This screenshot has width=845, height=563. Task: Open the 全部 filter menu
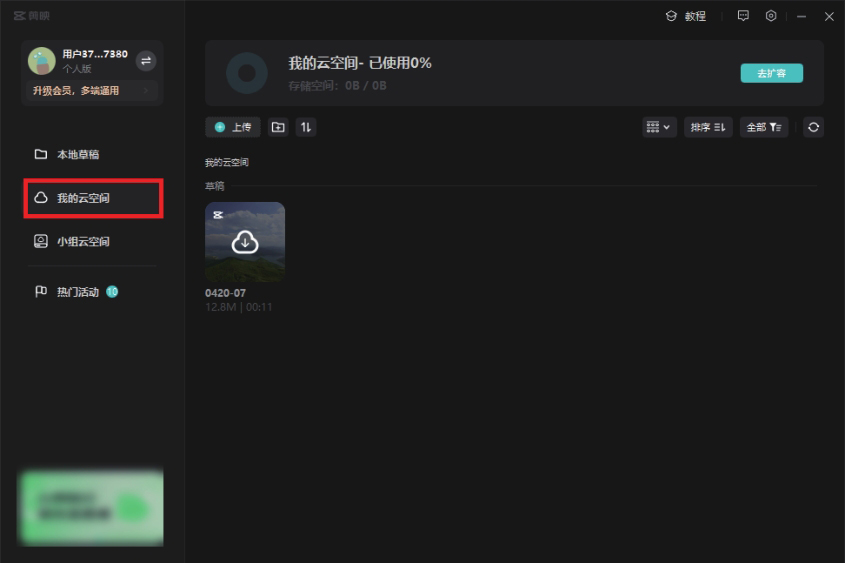tap(764, 127)
